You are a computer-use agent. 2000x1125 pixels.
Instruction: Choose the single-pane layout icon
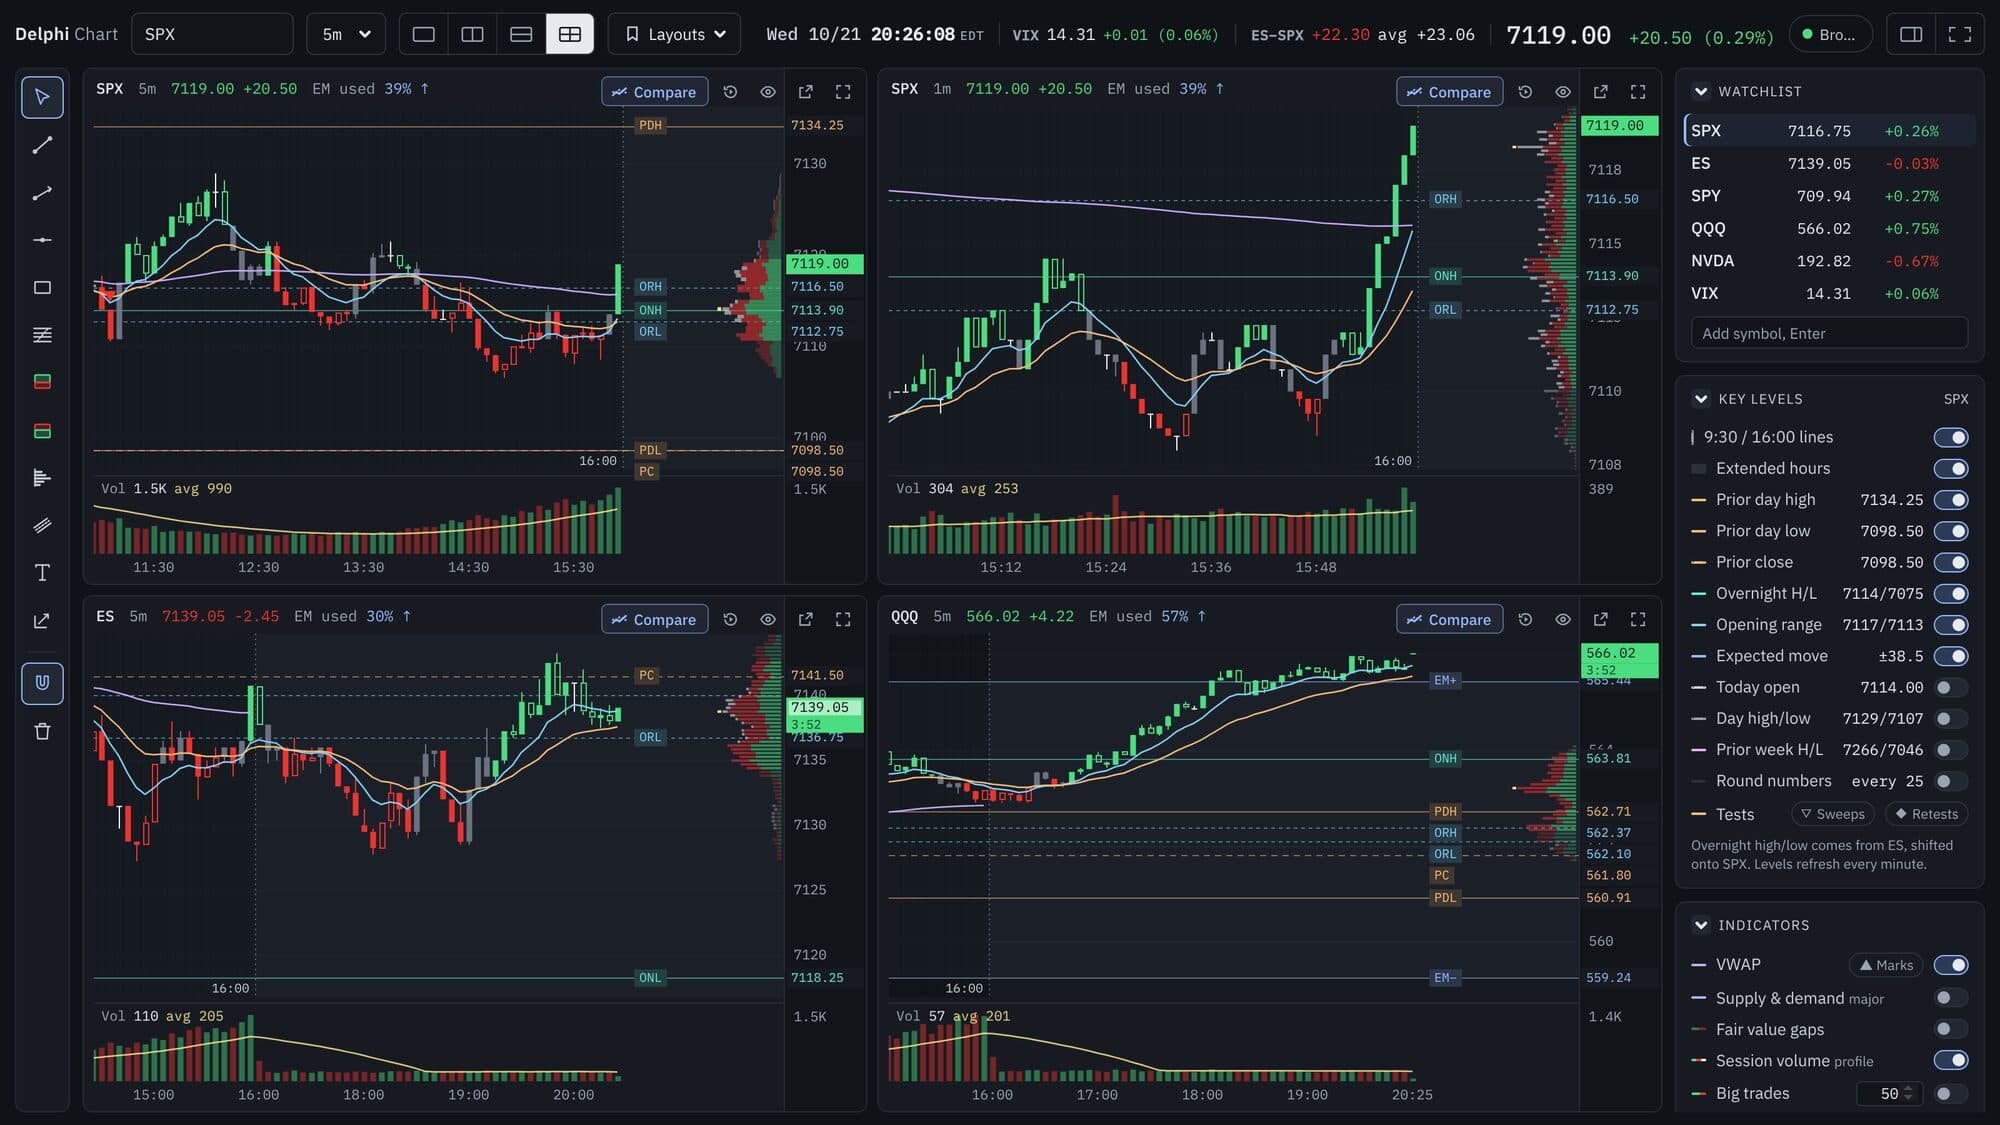pyautogui.click(x=424, y=34)
